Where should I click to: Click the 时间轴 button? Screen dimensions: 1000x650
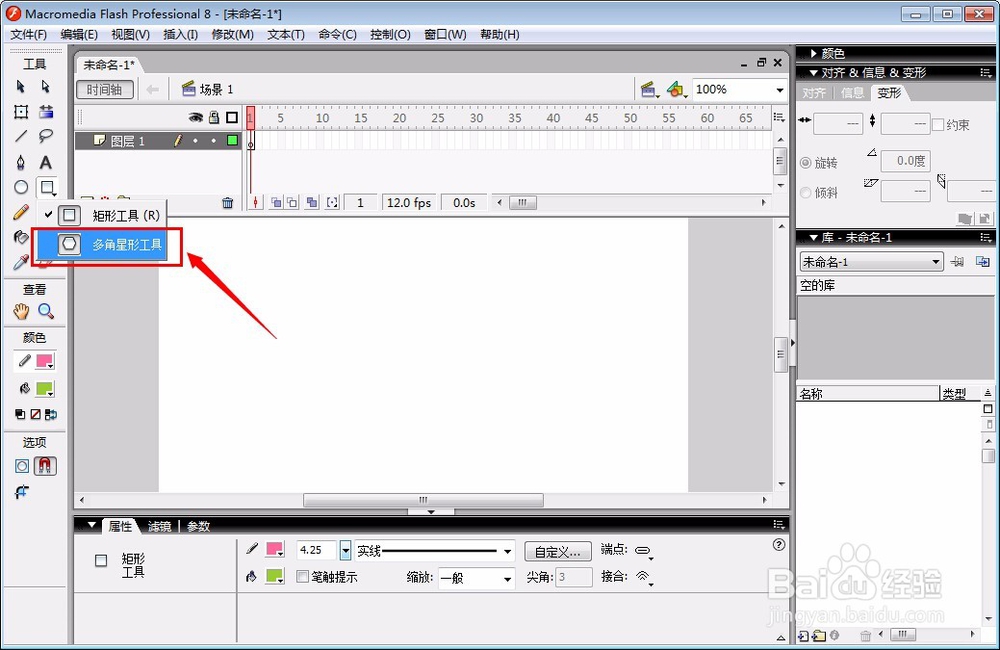click(x=105, y=90)
